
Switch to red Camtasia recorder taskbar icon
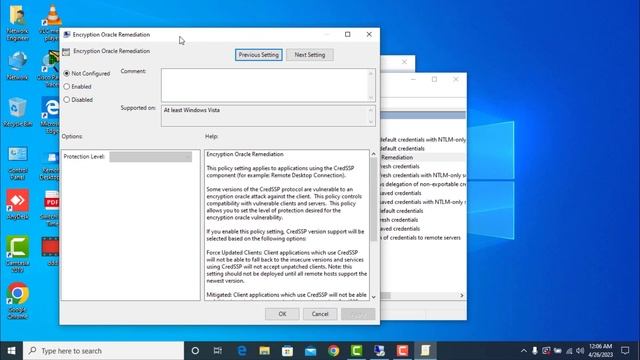click(x=402, y=351)
